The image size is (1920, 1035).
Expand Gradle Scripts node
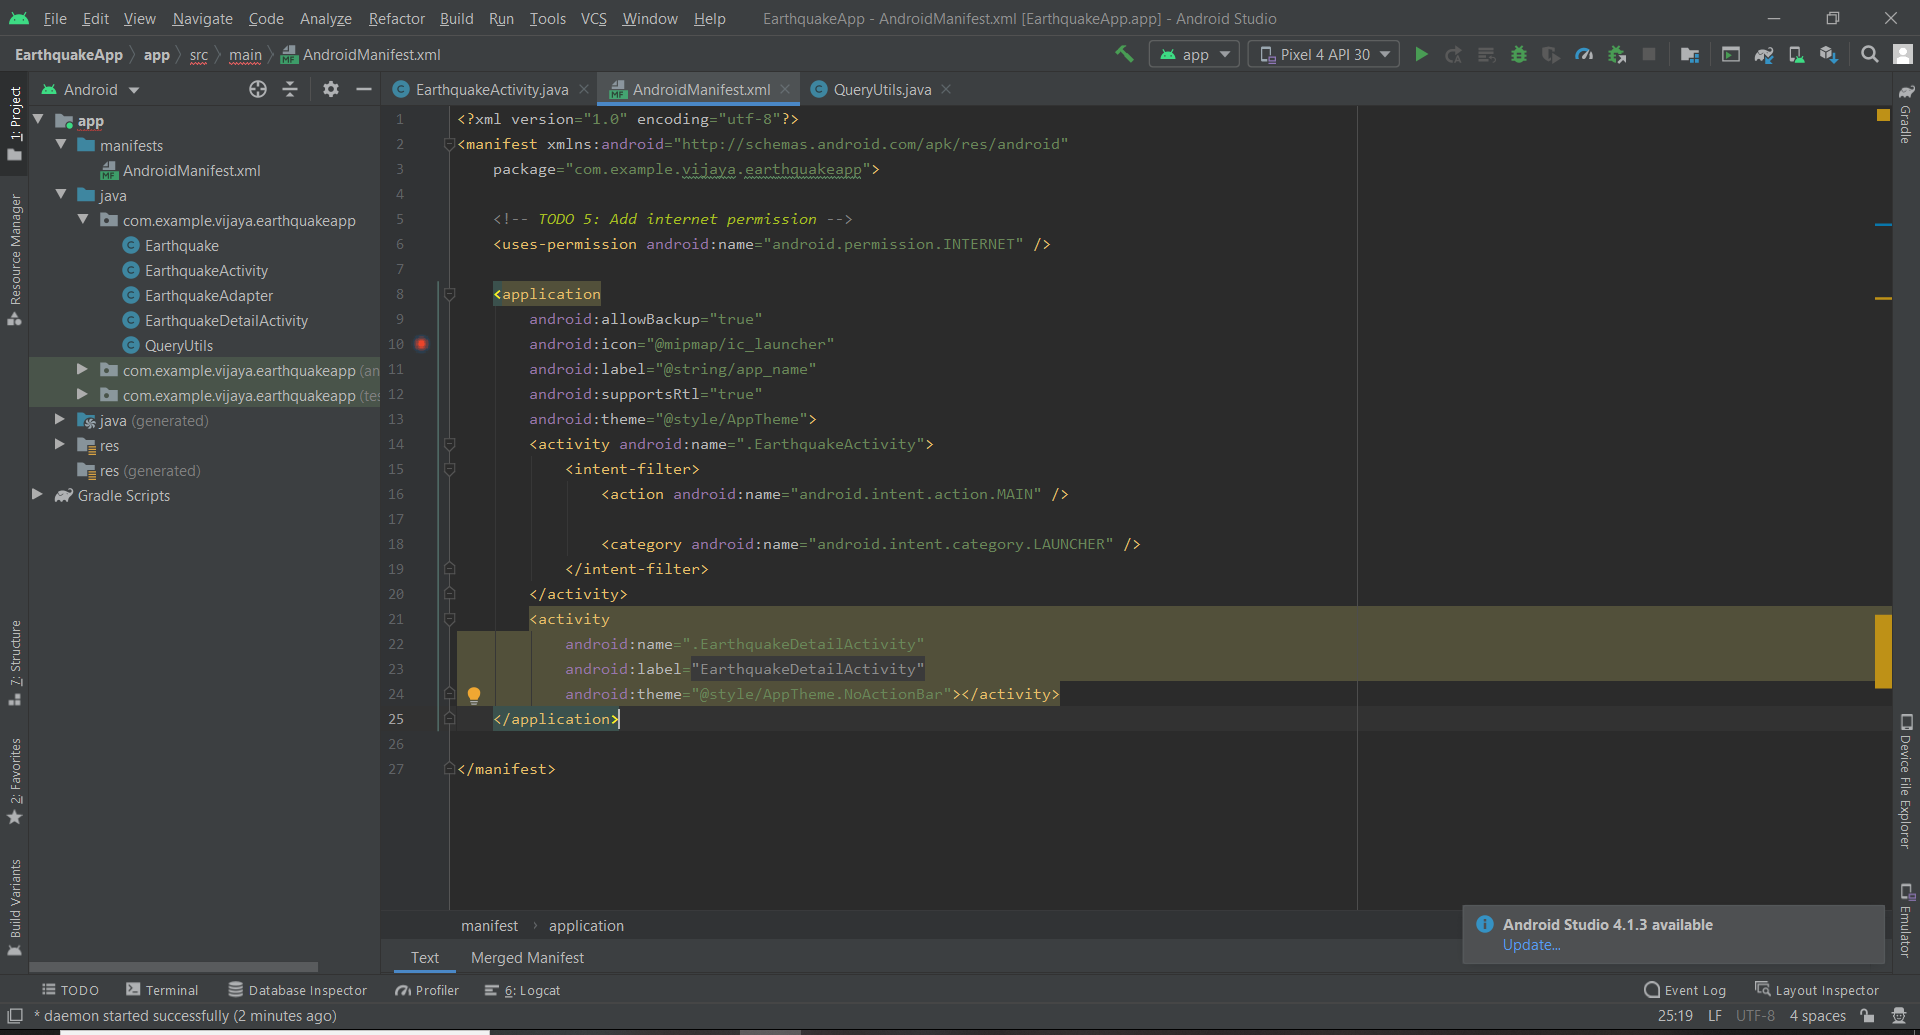(x=38, y=494)
